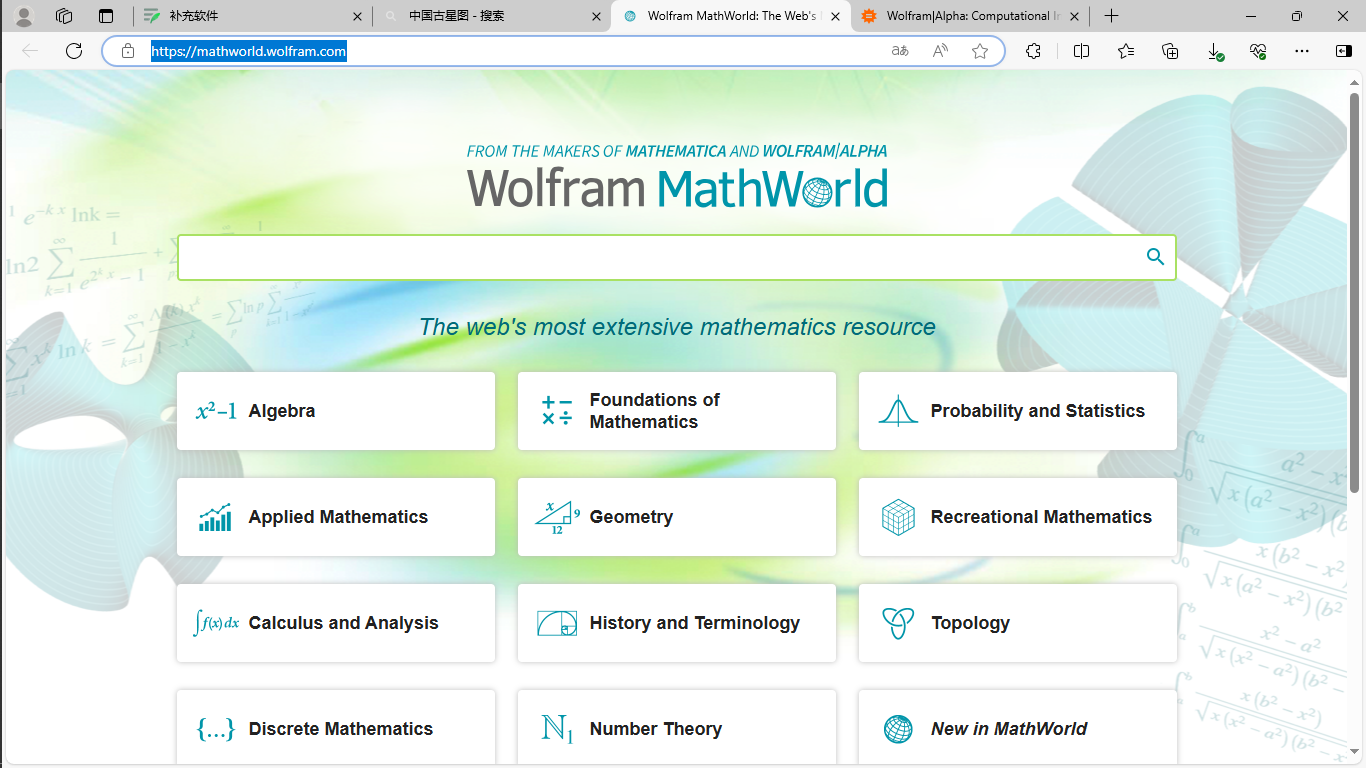Click the Applied Mathematics bar chart icon
1366x768 pixels.
215,517
